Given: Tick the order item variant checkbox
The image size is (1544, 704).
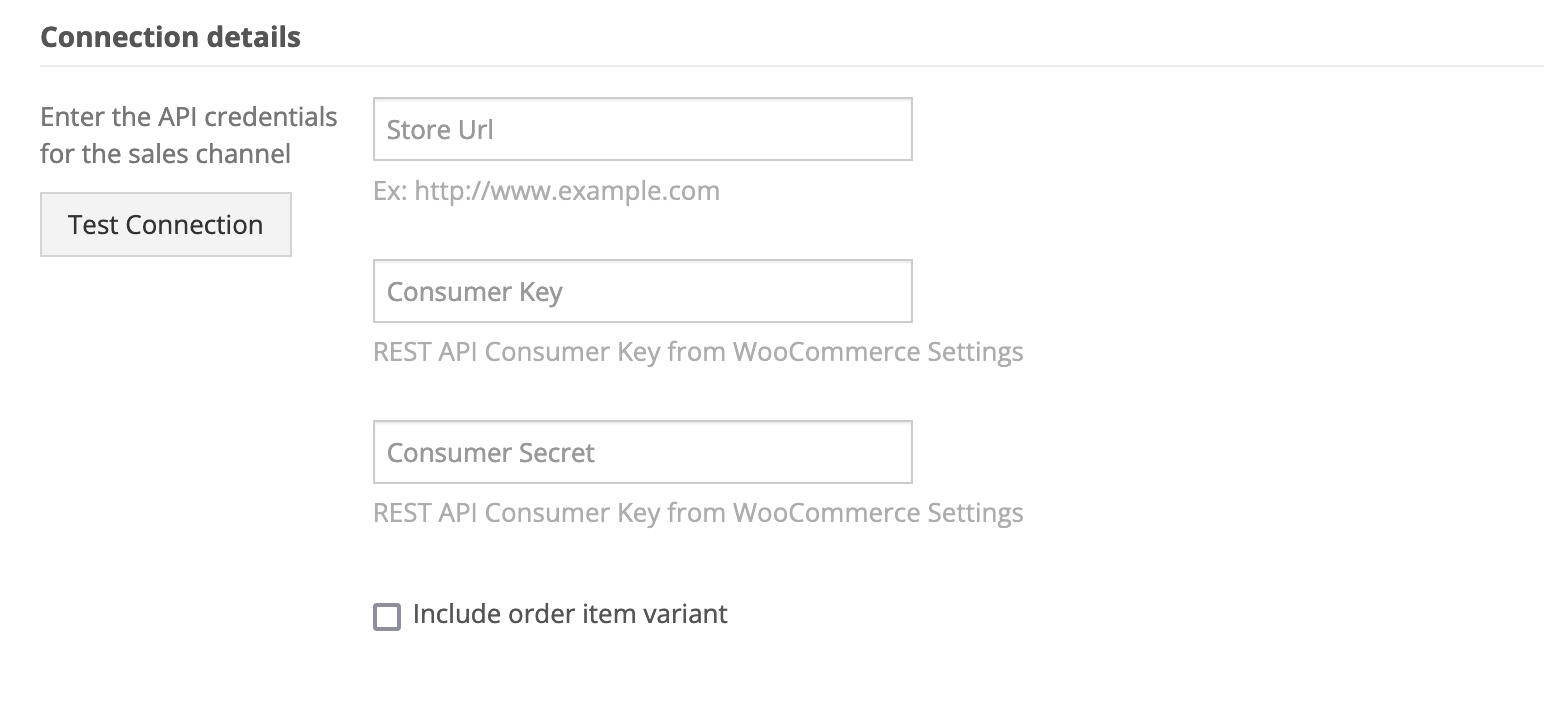Looking at the screenshot, I should [x=387, y=616].
